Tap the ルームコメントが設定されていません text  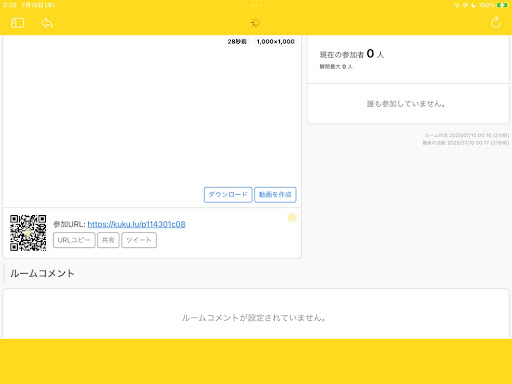(254, 318)
